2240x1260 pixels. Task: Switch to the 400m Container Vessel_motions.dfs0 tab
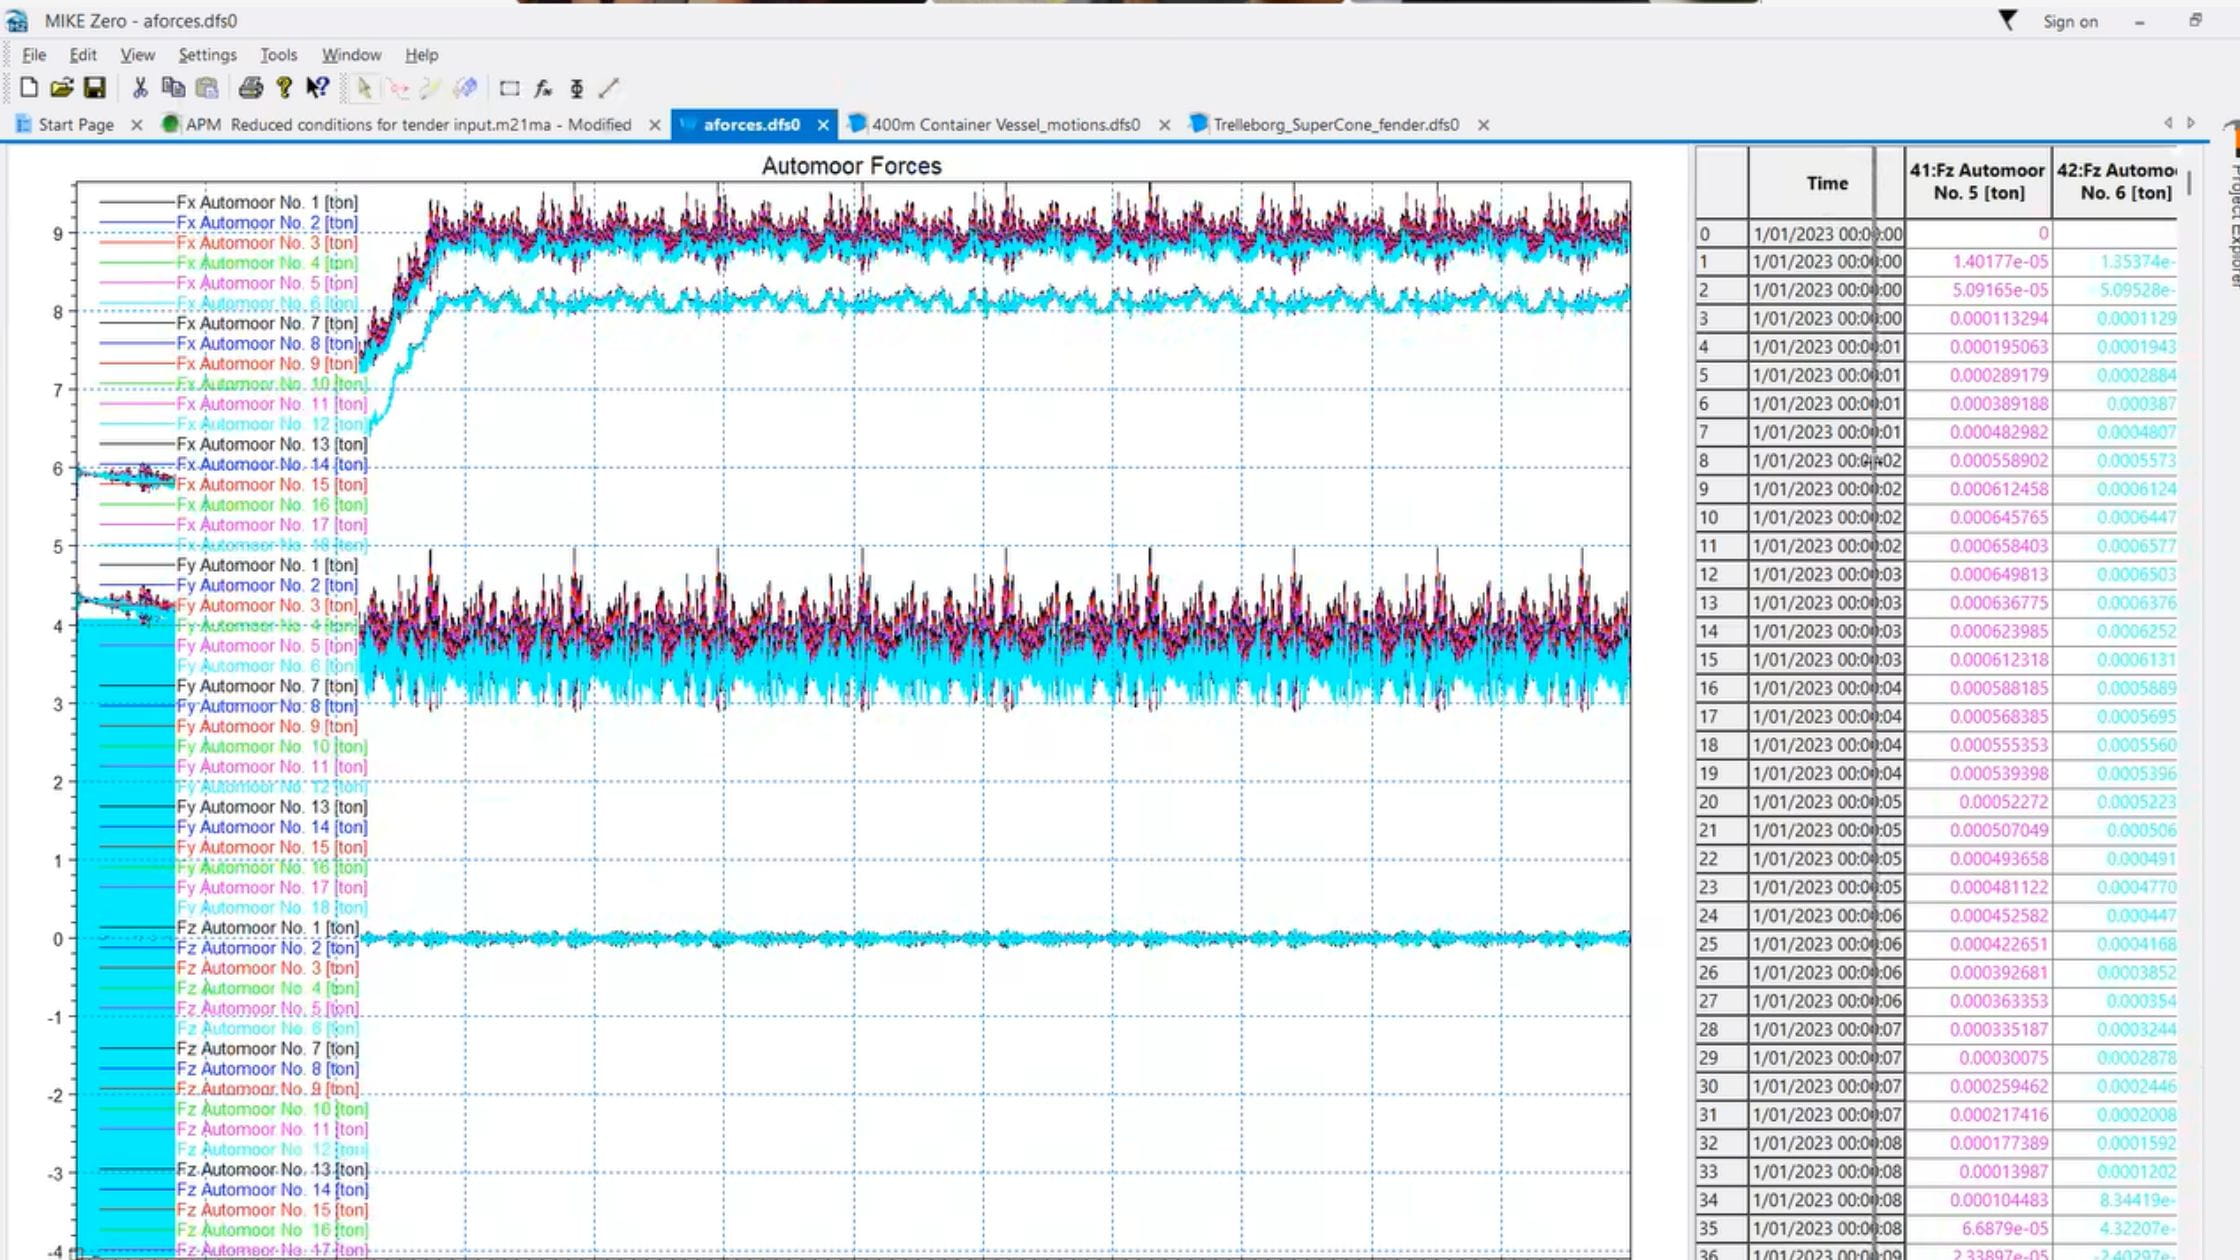click(x=1005, y=124)
